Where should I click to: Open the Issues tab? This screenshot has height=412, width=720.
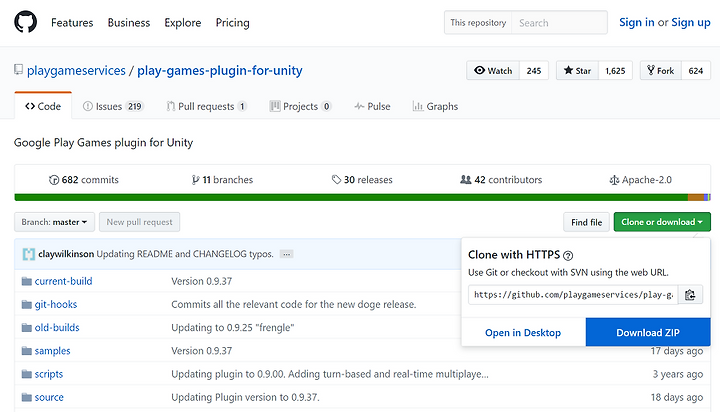pyautogui.click(x=113, y=106)
